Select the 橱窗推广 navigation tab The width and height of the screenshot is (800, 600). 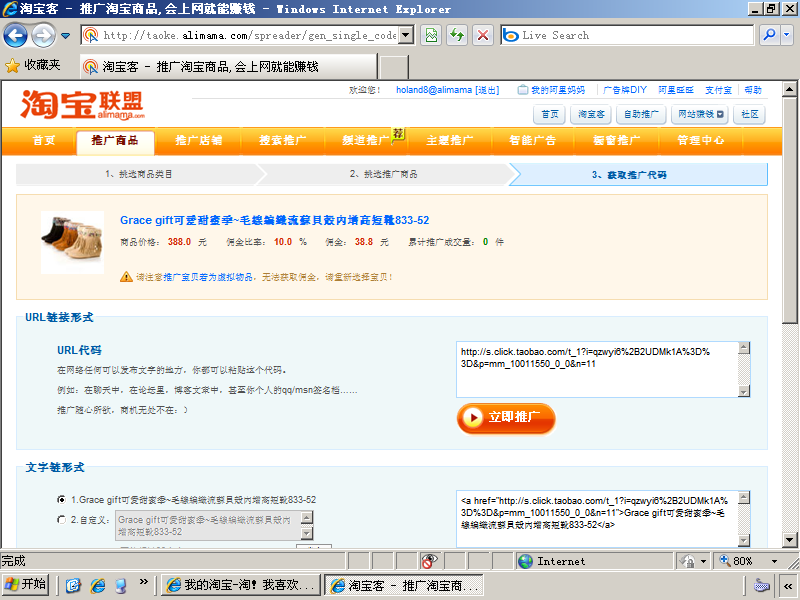pyautogui.click(x=616, y=140)
